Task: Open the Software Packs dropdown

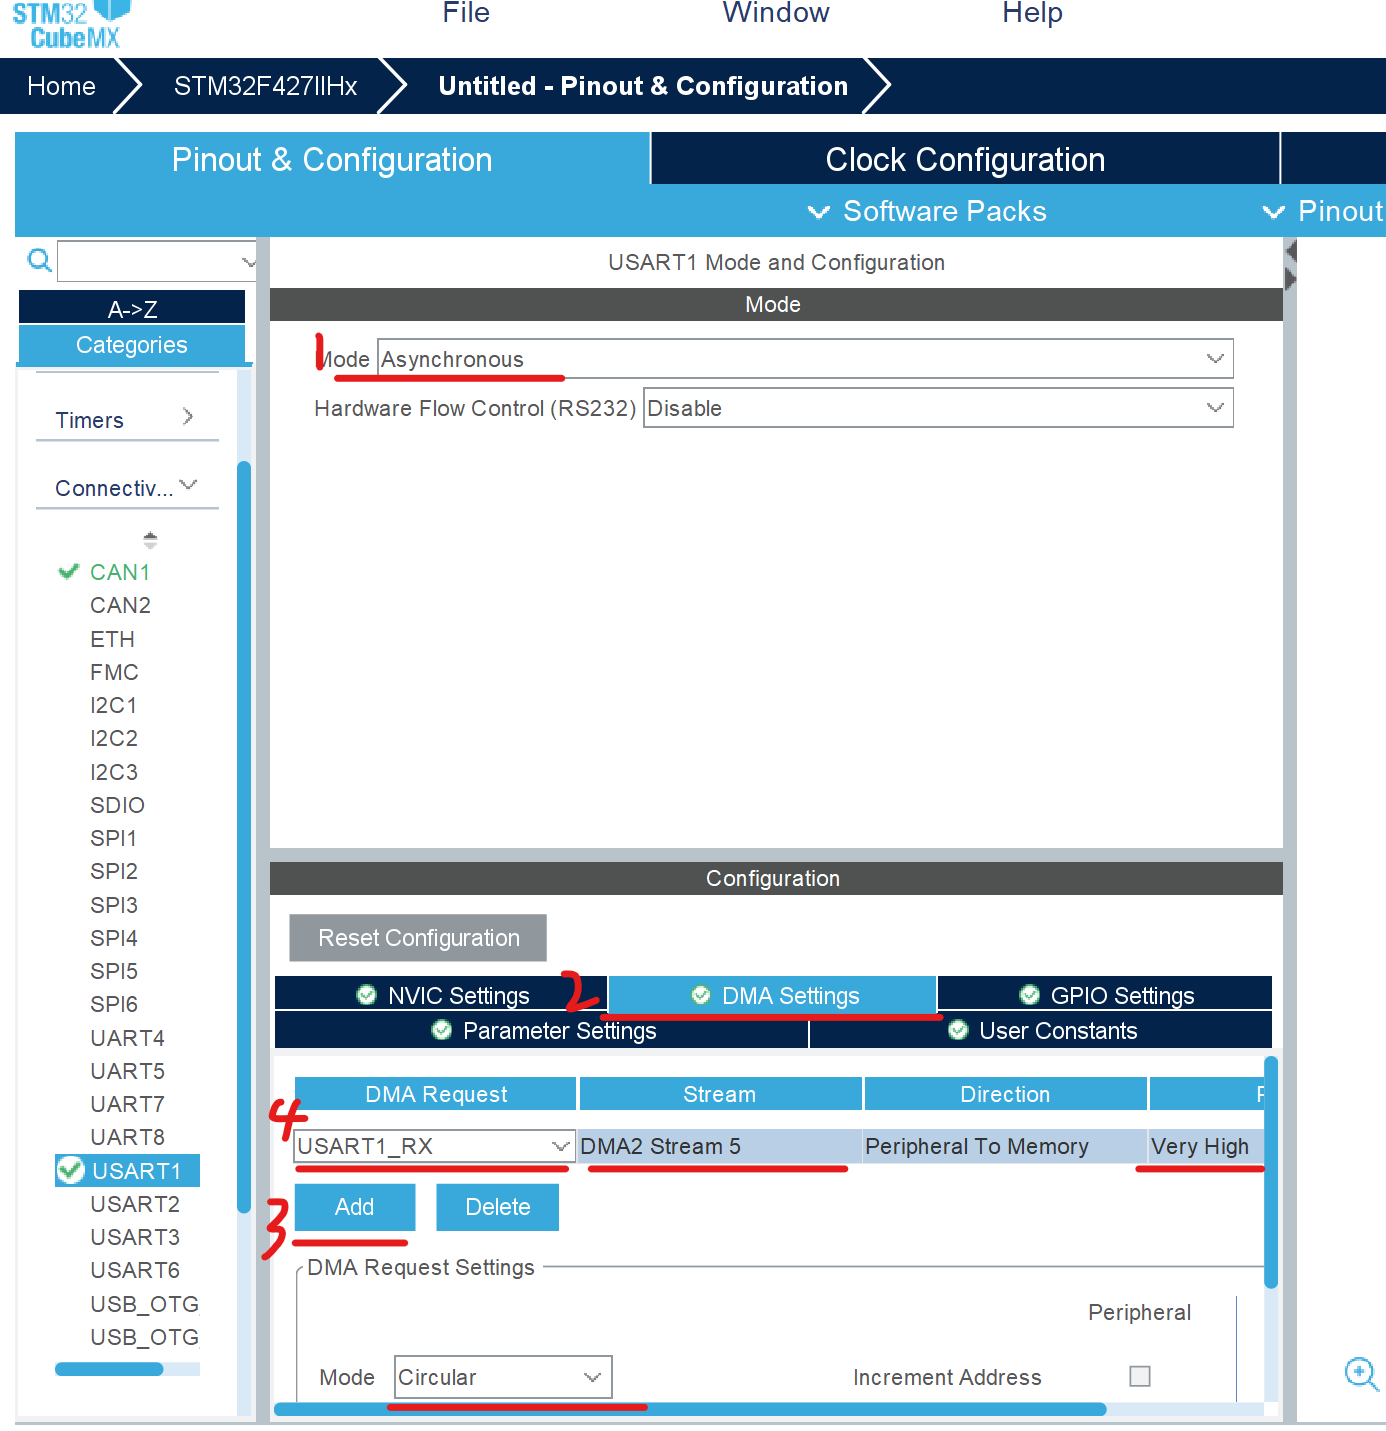Action: coord(928,211)
